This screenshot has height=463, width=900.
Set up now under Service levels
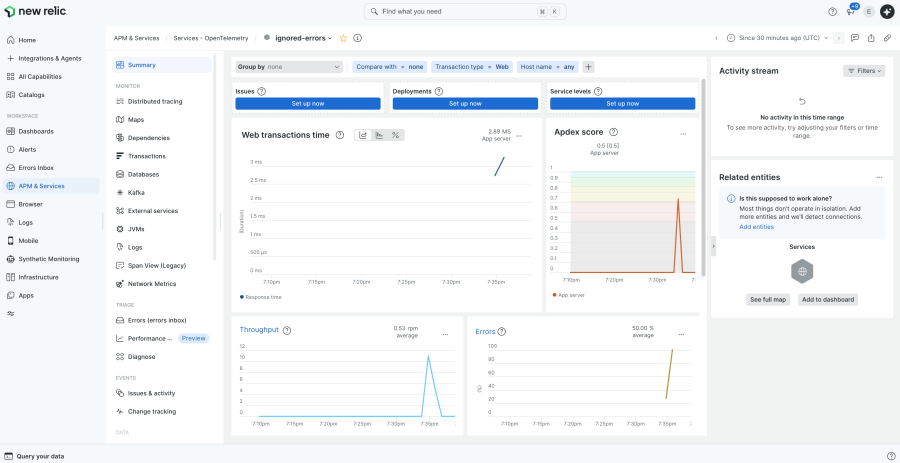point(623,104)
